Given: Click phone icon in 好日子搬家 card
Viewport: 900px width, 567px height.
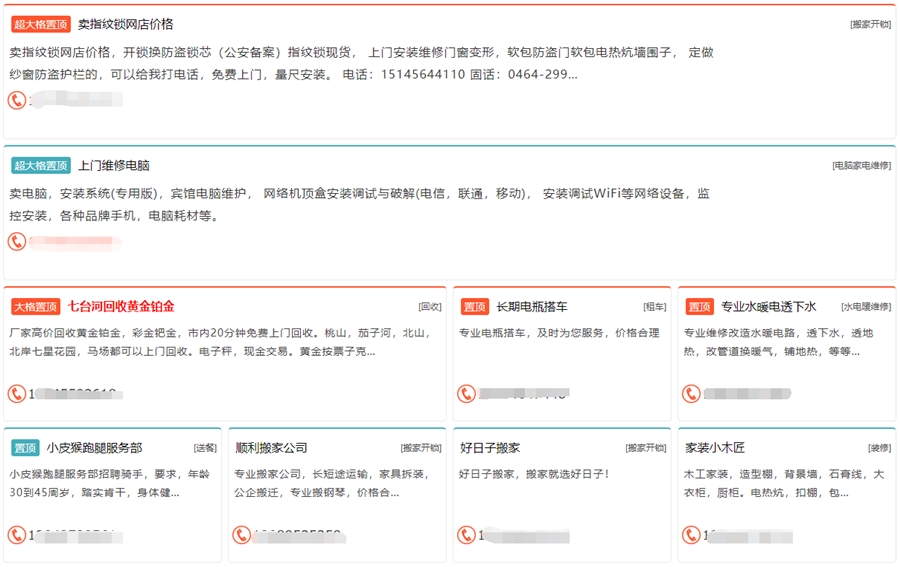Looking at the screenshot, I should (467, 535).
